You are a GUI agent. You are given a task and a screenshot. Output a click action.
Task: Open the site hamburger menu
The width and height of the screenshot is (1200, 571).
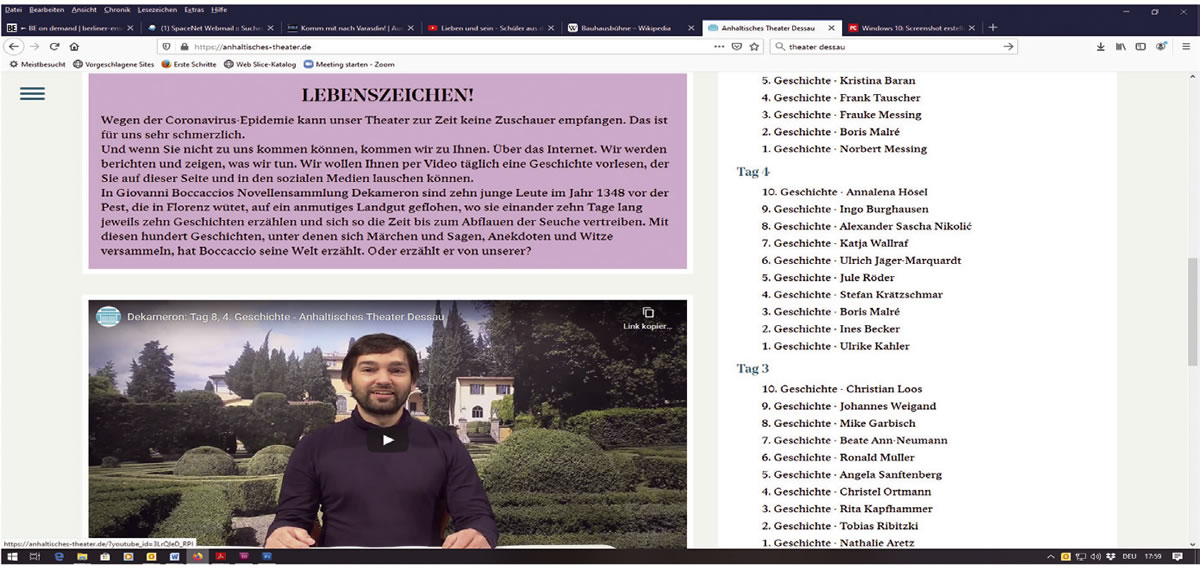point(32,93)
